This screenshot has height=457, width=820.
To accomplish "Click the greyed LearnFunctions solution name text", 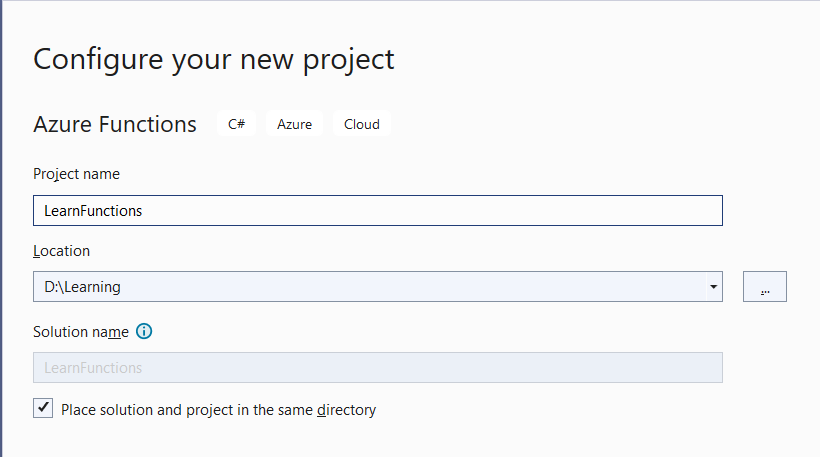I will click(93, 368).
